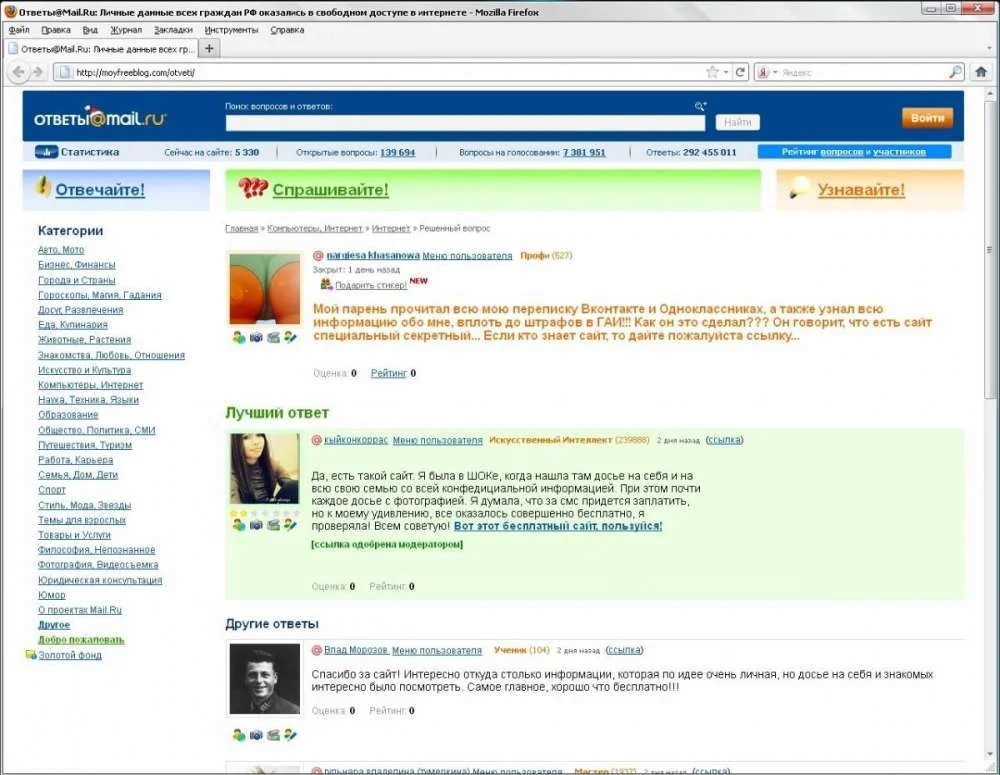Click the Рейтинг link under the question
The width and height of the screenshot is (1000, 775).
pos(388,373)
